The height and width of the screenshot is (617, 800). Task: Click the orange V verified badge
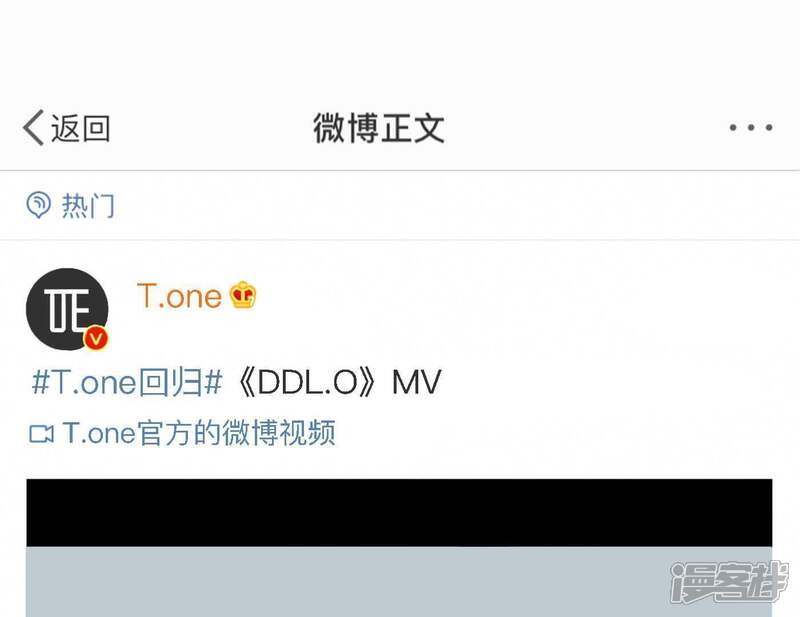point(96,338)
